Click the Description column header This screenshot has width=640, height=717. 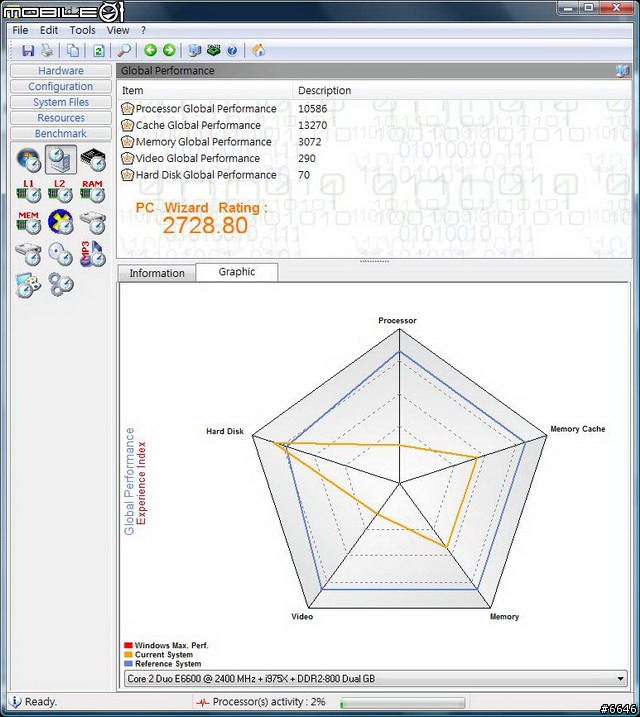(x=462, y=91)
